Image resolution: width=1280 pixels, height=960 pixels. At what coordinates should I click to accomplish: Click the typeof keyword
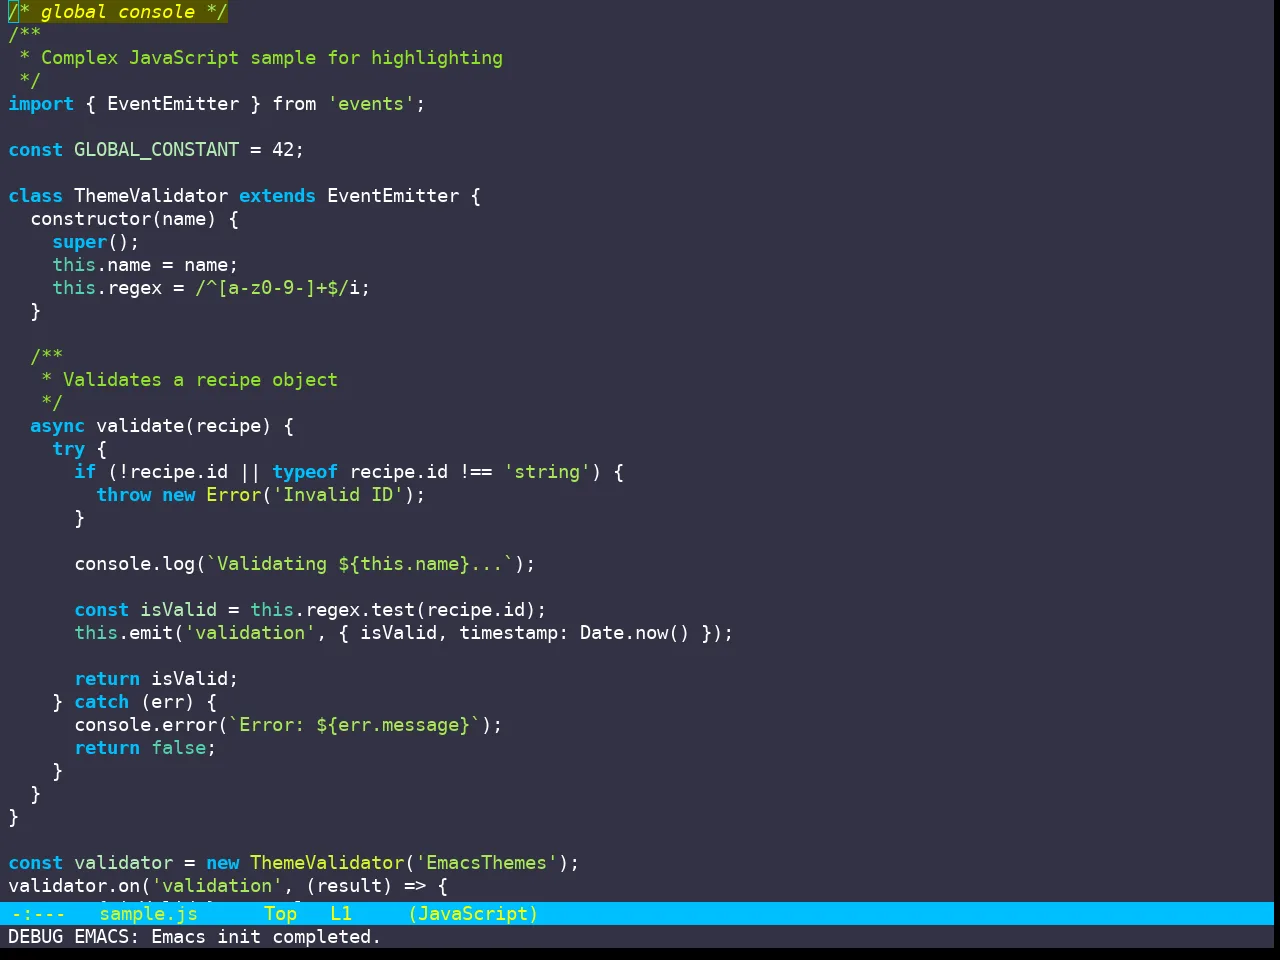(305, 472)
